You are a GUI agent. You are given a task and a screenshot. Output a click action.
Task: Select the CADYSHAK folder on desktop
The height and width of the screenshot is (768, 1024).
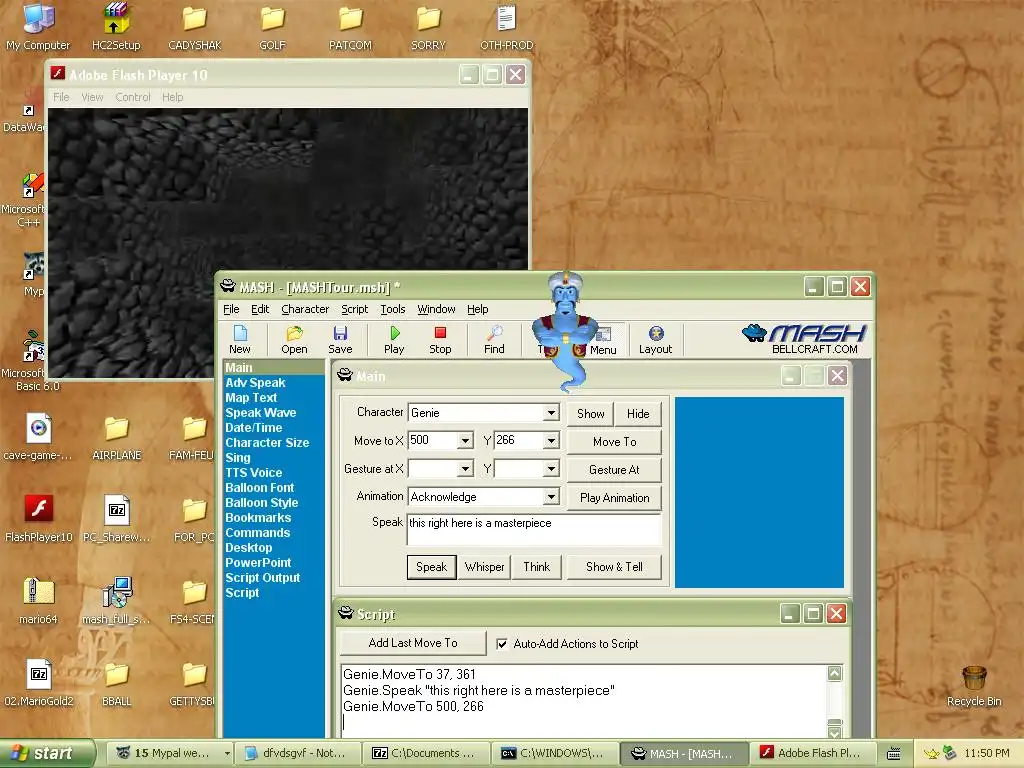click(x=194, y=27)
